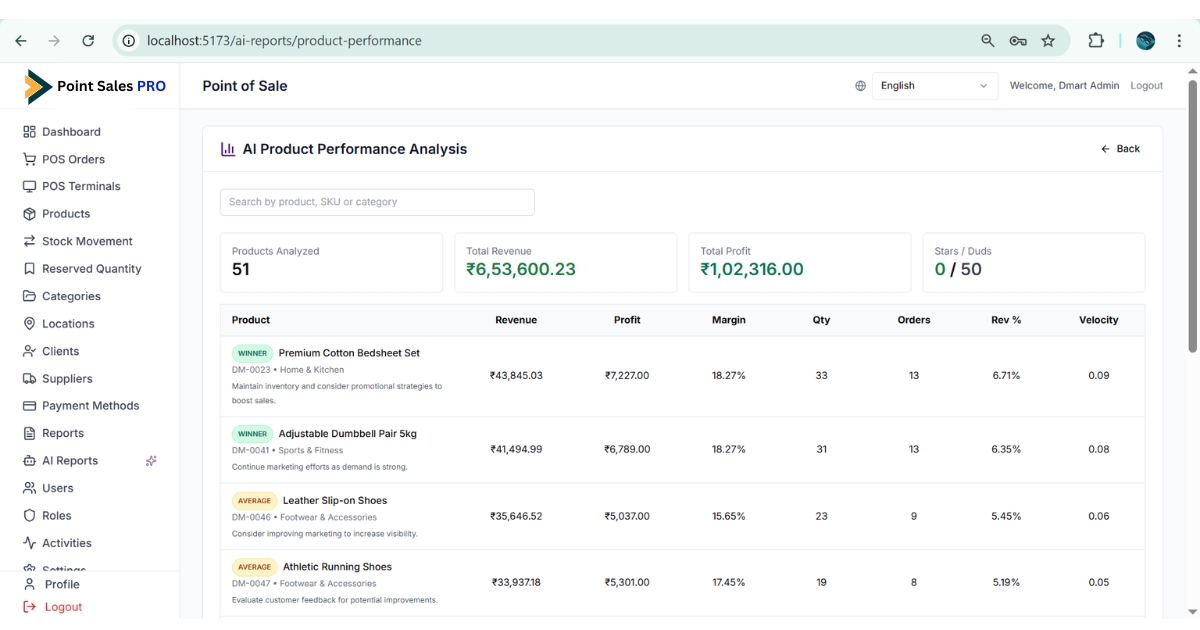Click the Activities pulse icon

click(x=29, y=543)
